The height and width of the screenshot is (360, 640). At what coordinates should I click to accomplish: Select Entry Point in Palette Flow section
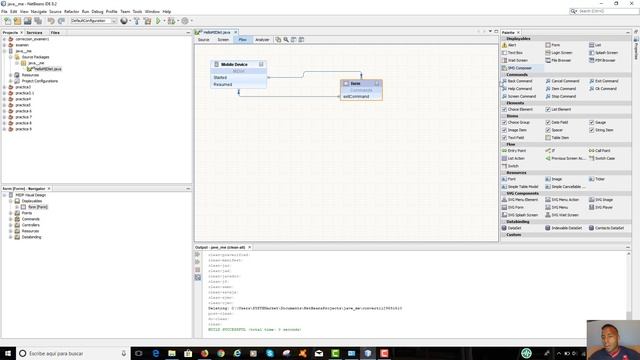pos(514,151)
